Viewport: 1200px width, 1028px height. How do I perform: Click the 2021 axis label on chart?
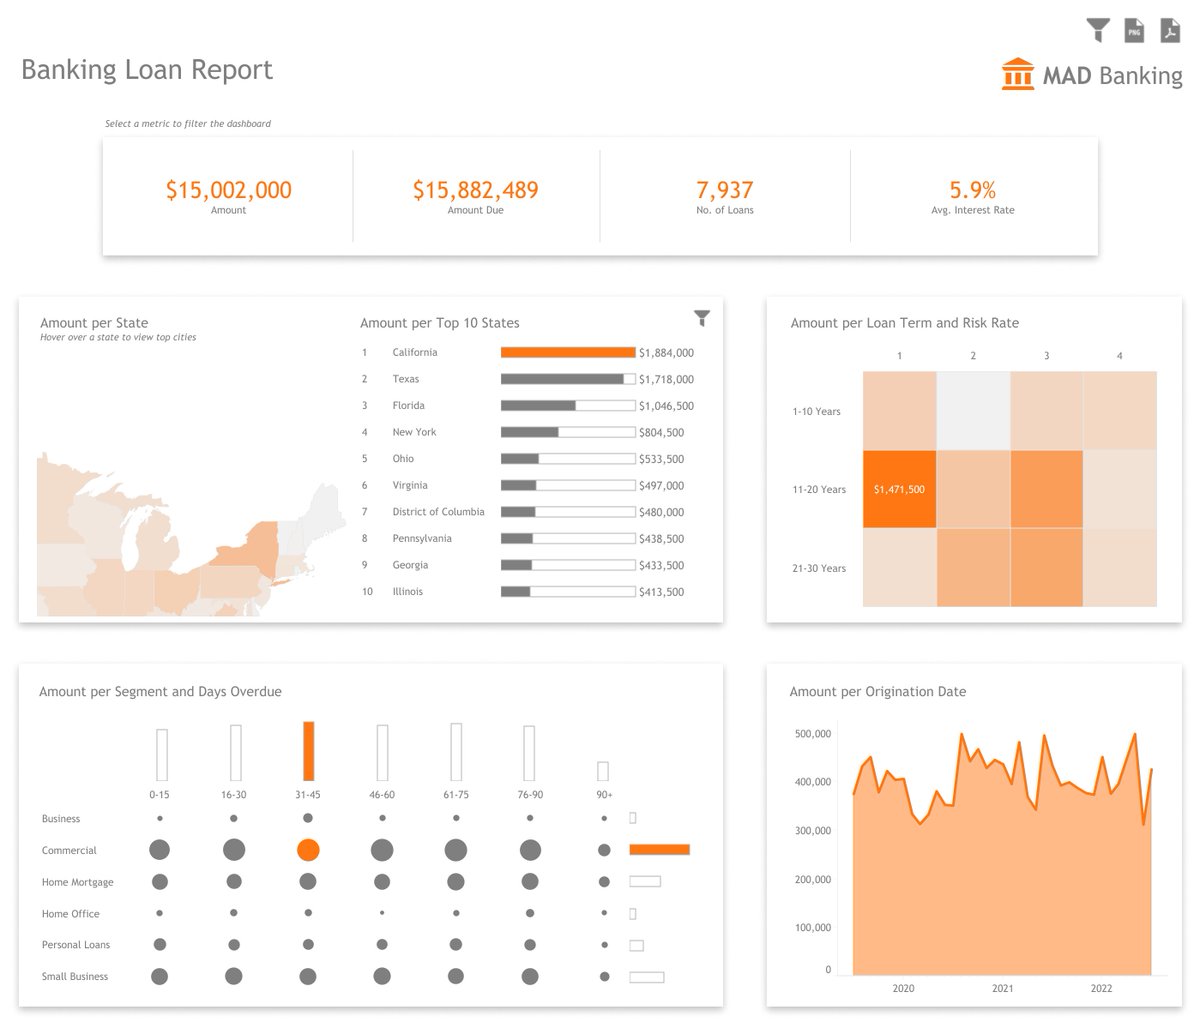[1002, 988]
